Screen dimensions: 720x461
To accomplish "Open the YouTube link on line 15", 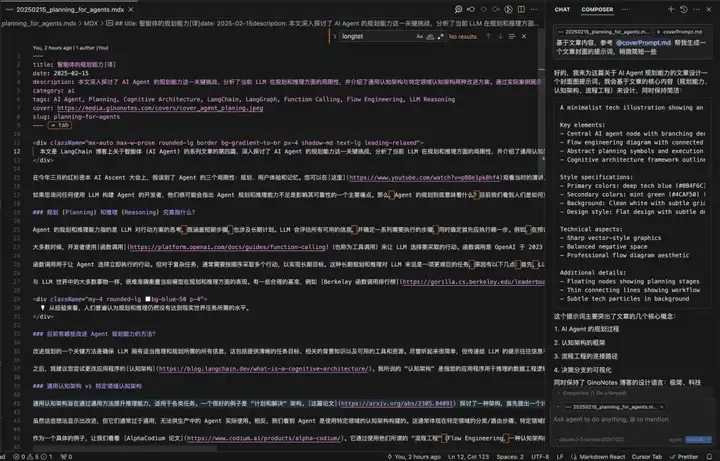I will tap(424, 178).
